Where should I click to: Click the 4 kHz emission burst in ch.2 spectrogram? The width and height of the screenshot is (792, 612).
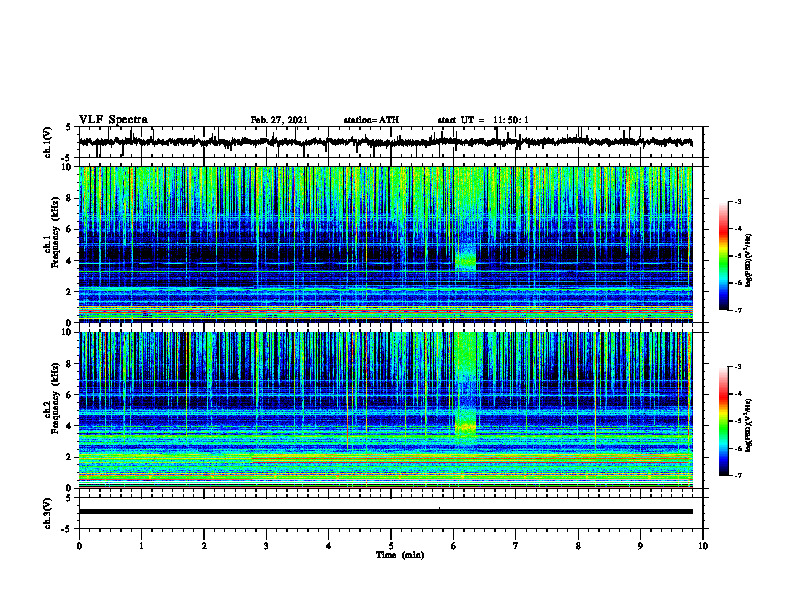coord(465,427)
